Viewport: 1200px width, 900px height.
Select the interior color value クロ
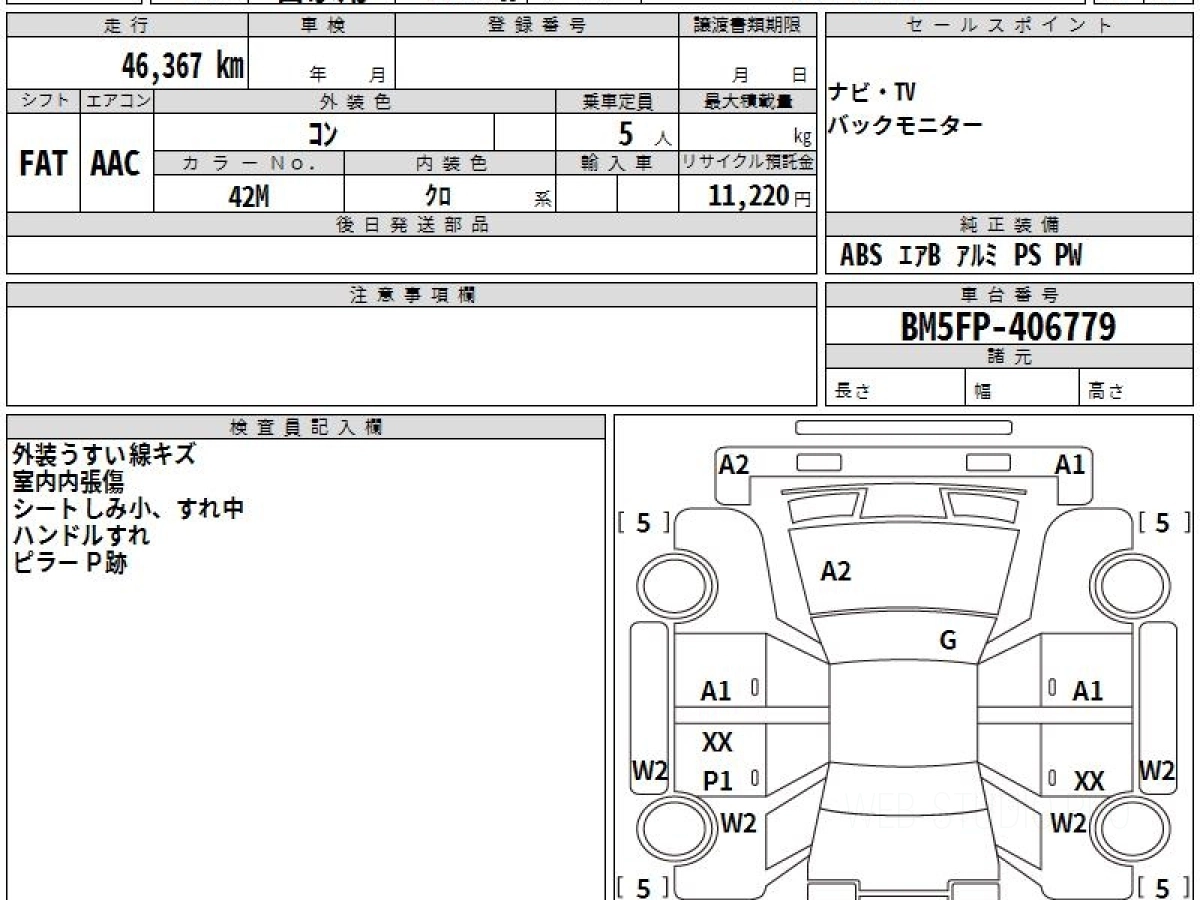[438, 196]
